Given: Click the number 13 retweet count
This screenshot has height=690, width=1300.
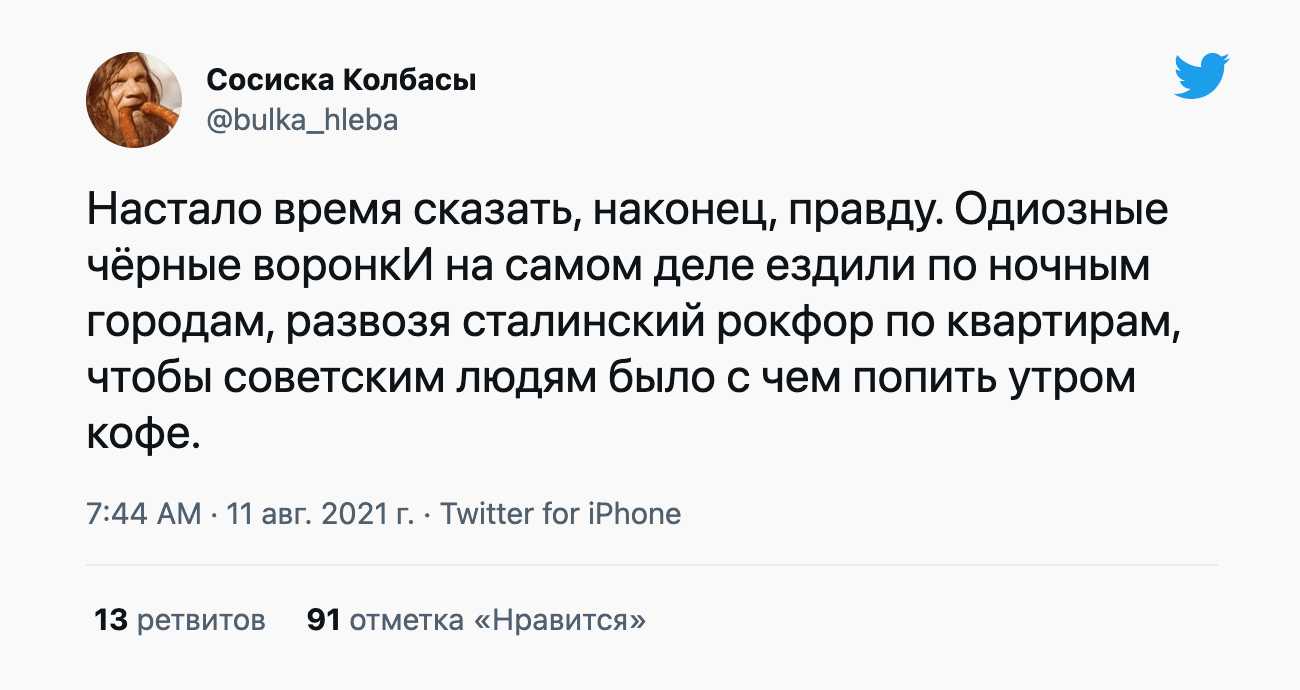Looking at the screenshot, I should click(x=111, y=620).
